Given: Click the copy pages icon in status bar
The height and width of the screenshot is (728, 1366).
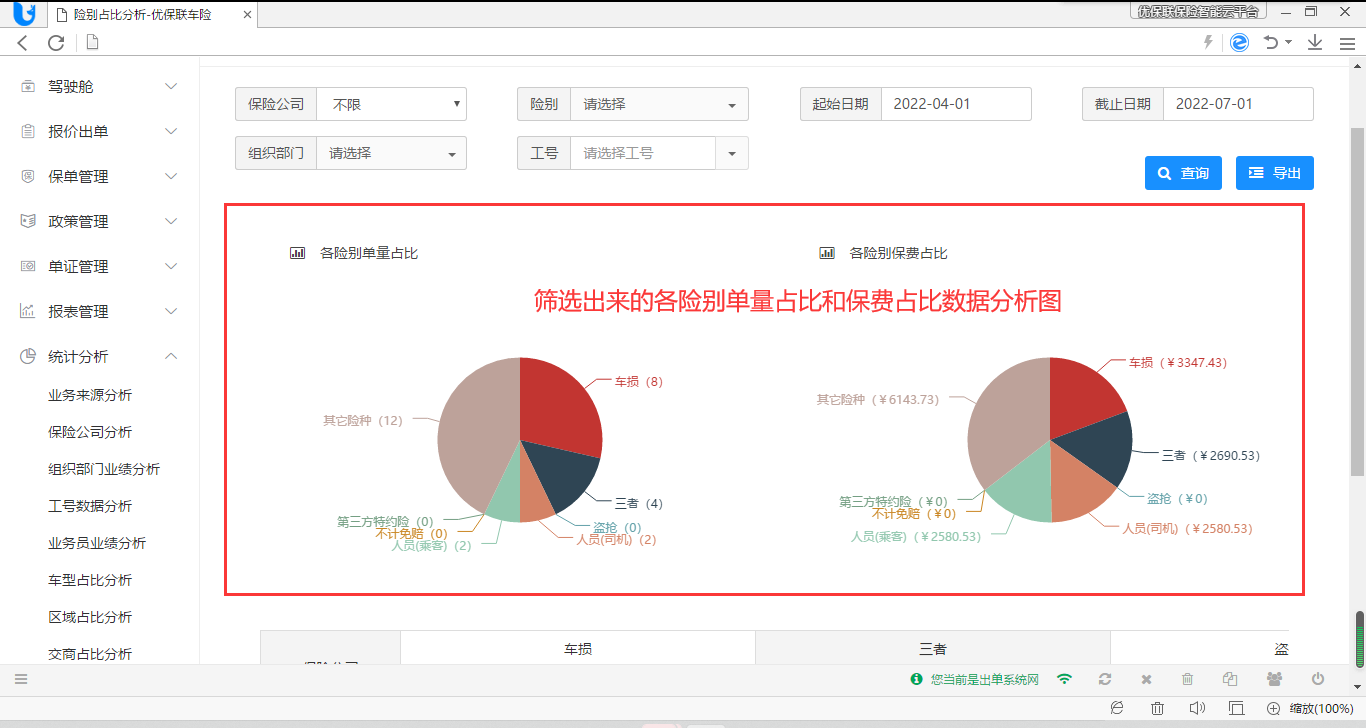Looking at the screenshot, I should pyautogui.click(x=1230, y=679).
